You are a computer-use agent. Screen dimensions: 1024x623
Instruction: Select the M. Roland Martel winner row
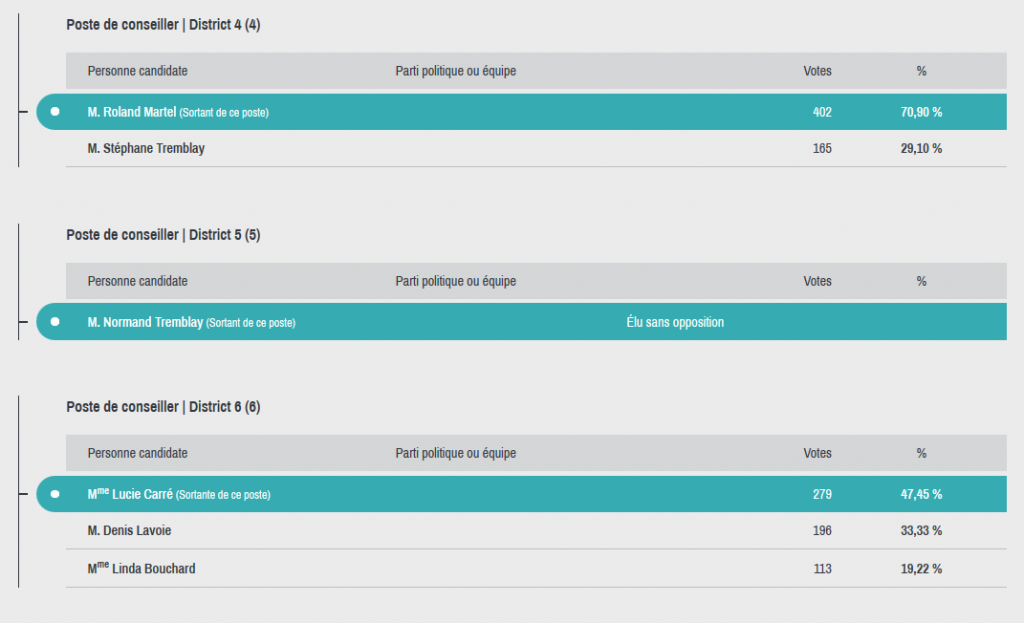tap(521, 112)
